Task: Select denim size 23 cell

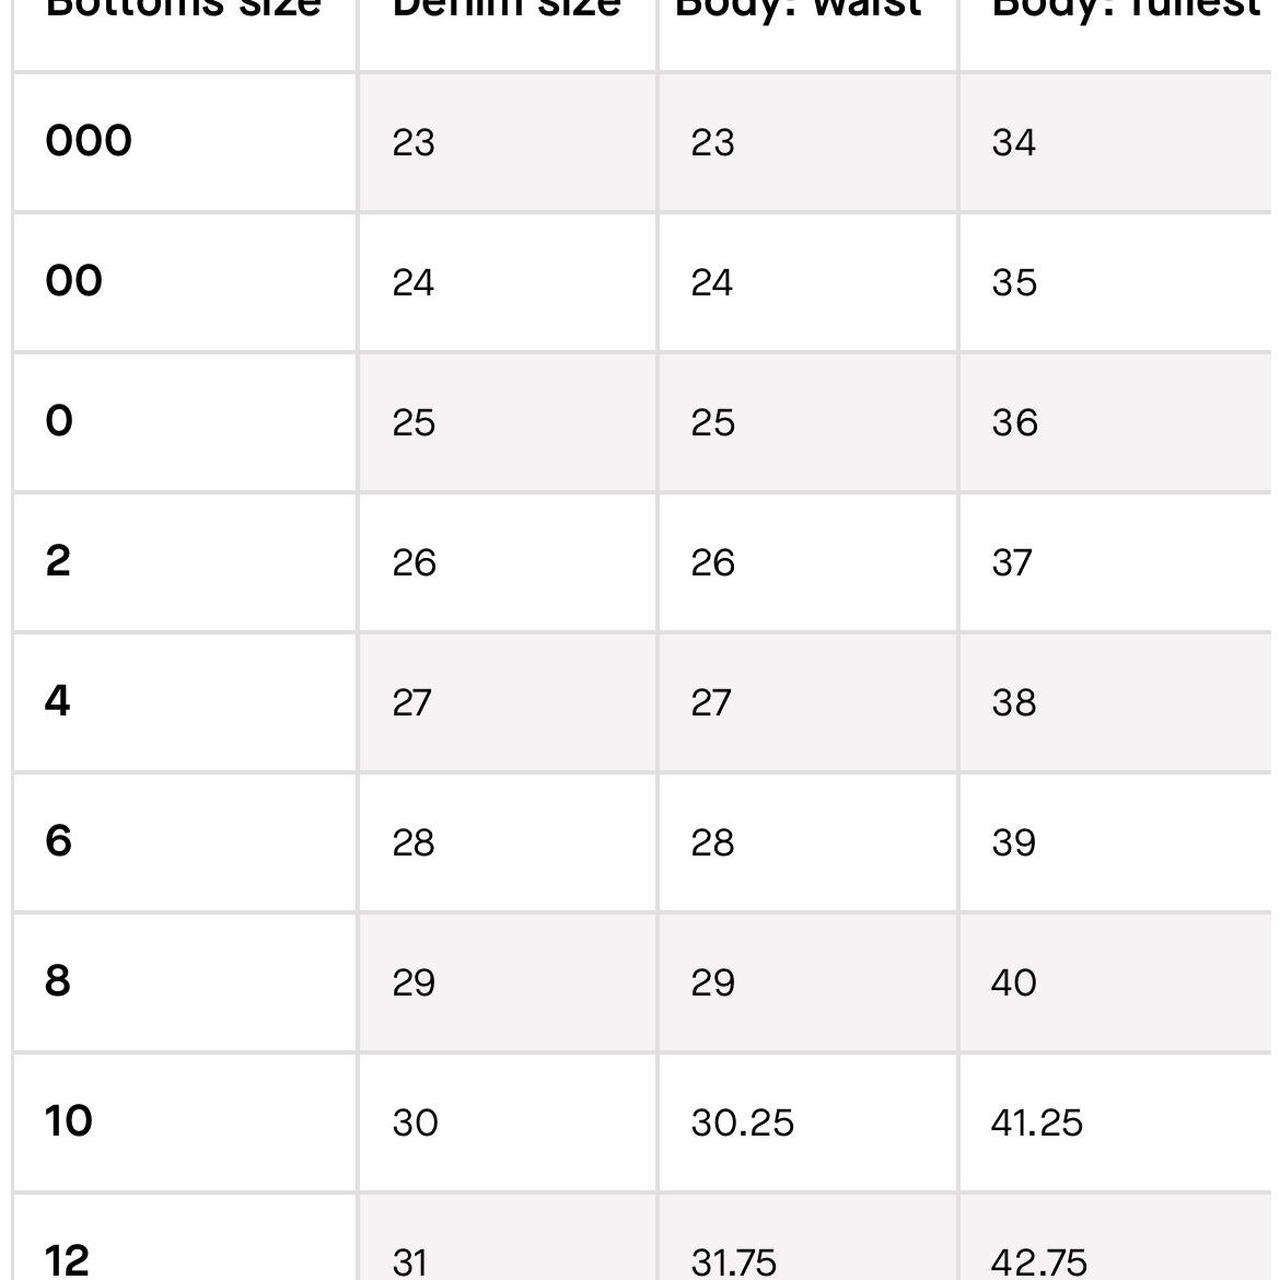Action: coord(507,142)
